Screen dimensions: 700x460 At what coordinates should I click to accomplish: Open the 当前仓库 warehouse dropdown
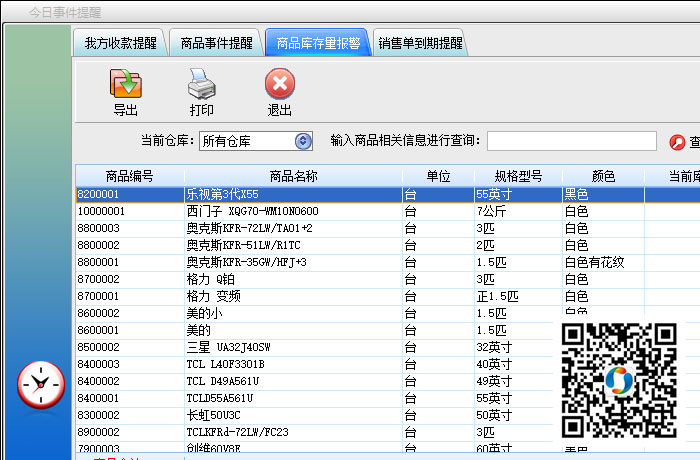click(303, 141)
